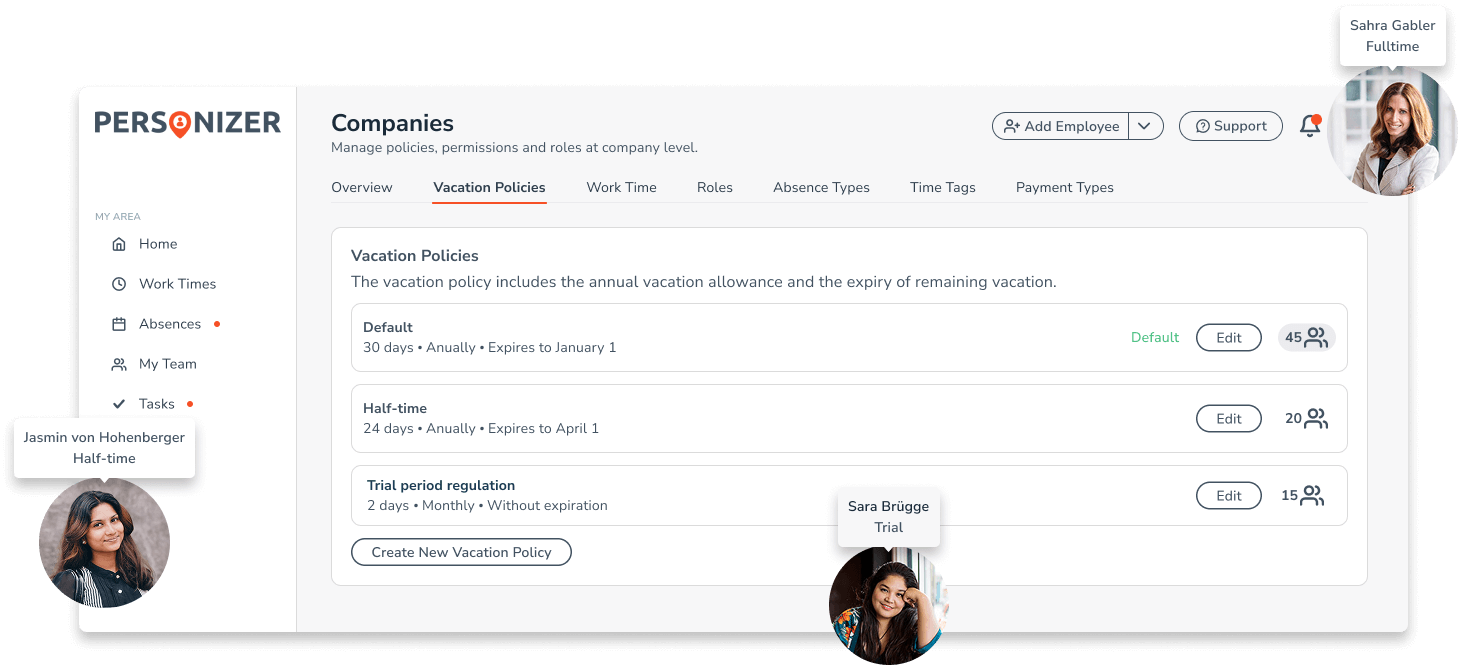Open notifications via the bell icon
1460x665 pixels.
coord(1310,126)
